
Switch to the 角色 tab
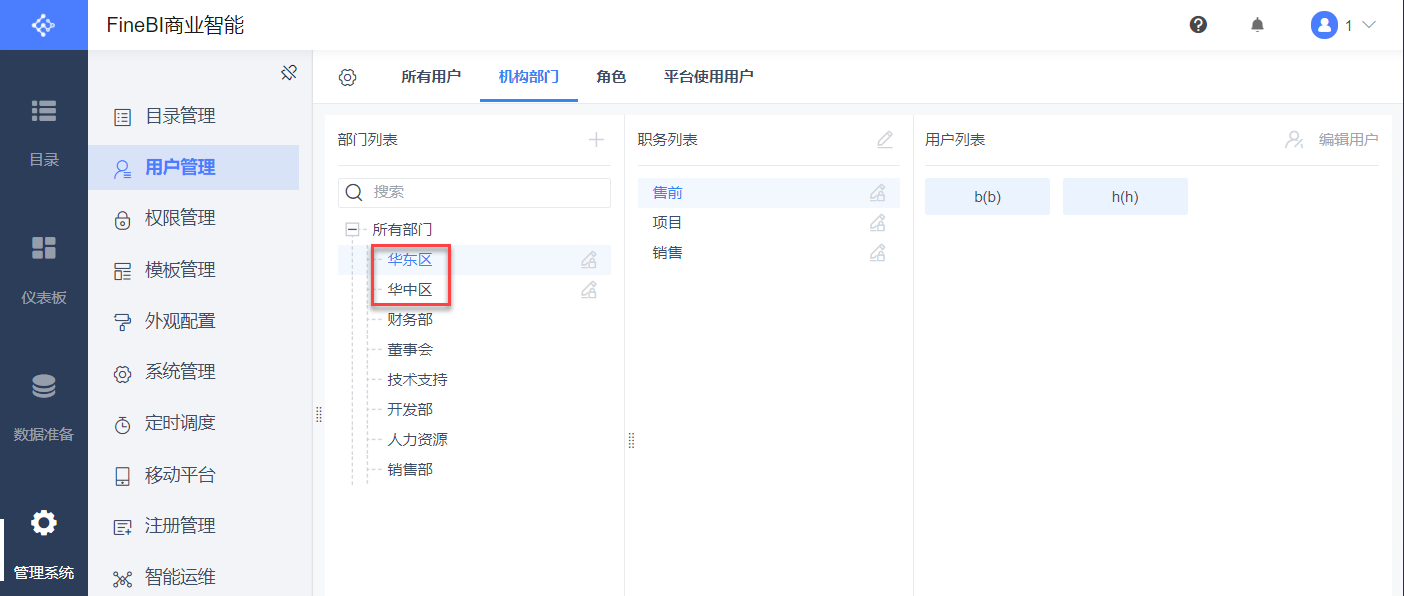pos(611,77)
